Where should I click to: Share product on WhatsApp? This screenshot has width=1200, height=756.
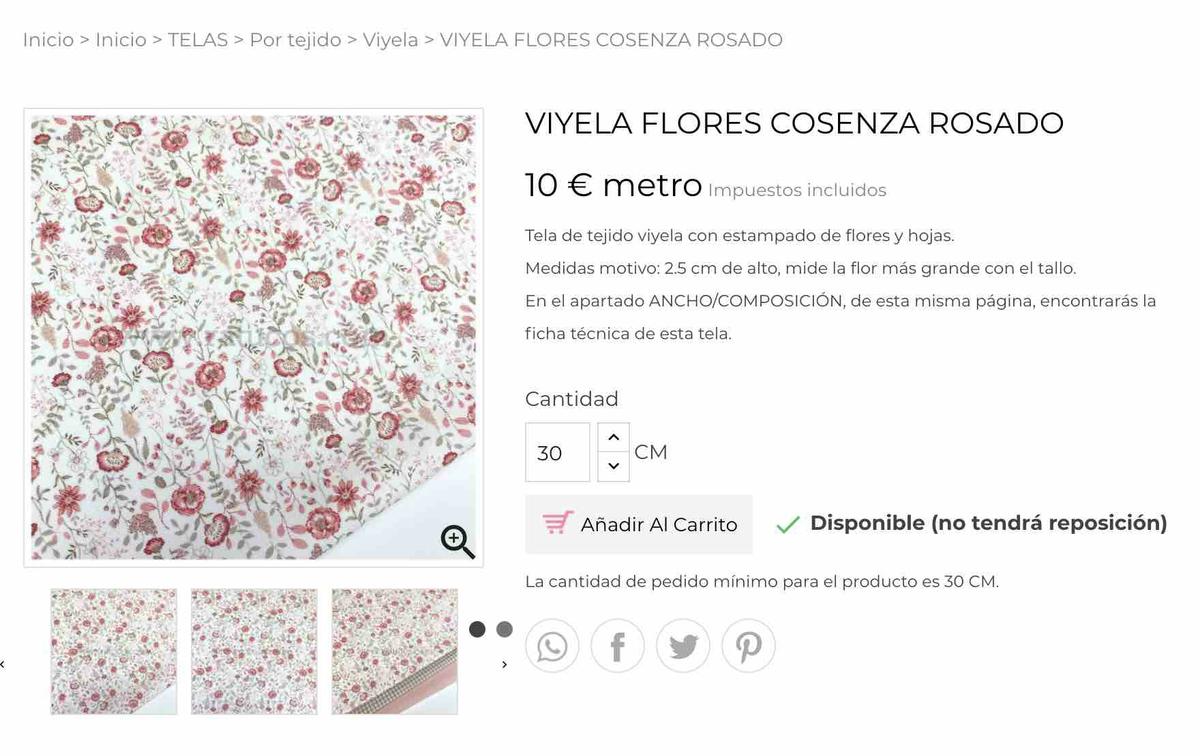pyautogui.click(x=552, y=646)
